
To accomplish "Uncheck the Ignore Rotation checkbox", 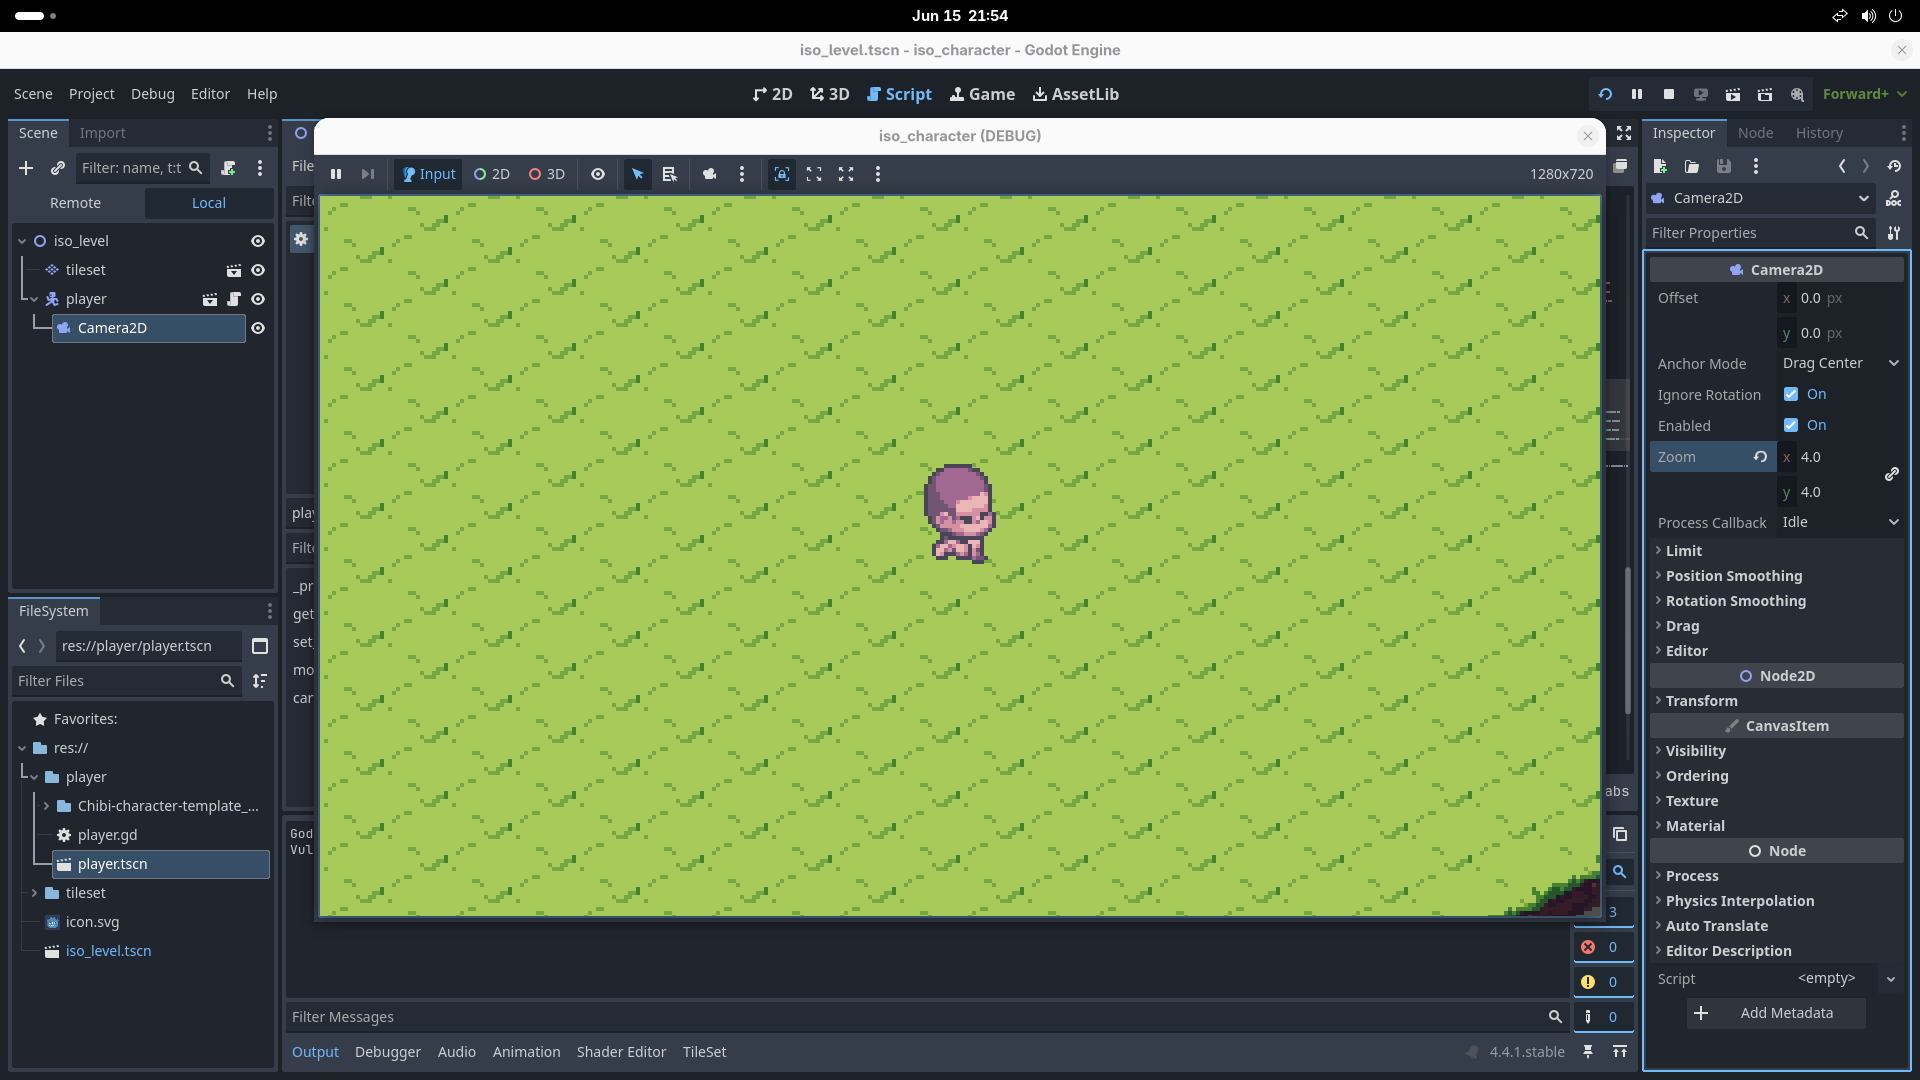I will coord(1791,394).
